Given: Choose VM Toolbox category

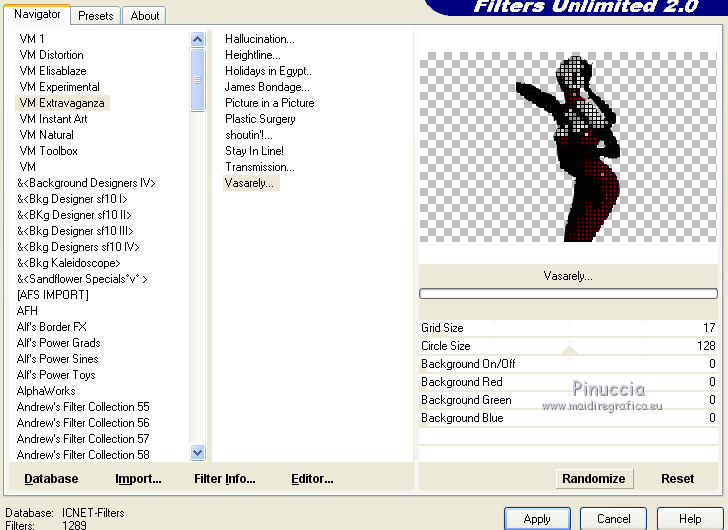Looking at the screenshot, I should tap(48, 151).
